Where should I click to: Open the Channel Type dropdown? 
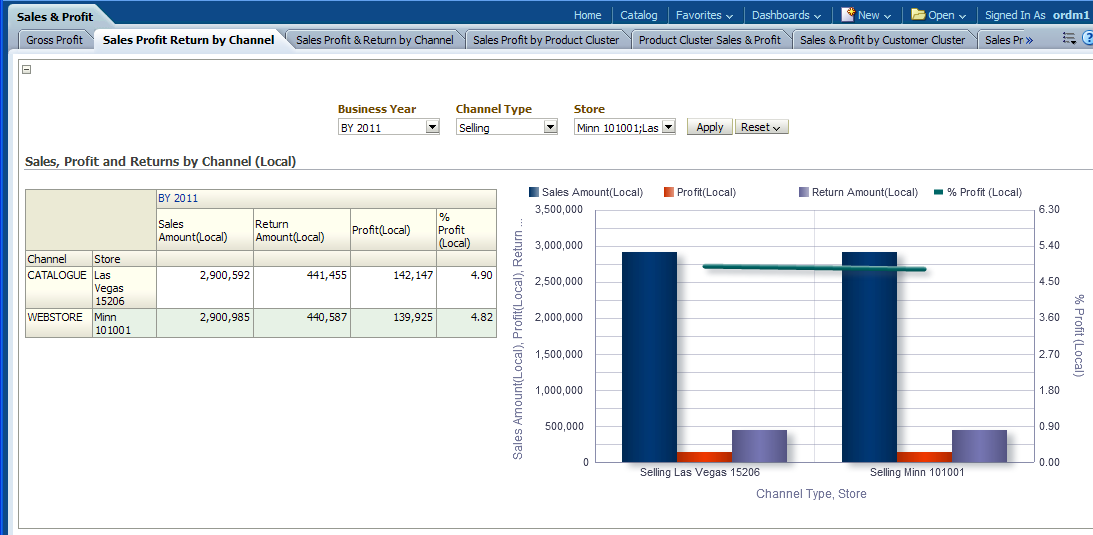pyautogui.click(x=551, y=127)
